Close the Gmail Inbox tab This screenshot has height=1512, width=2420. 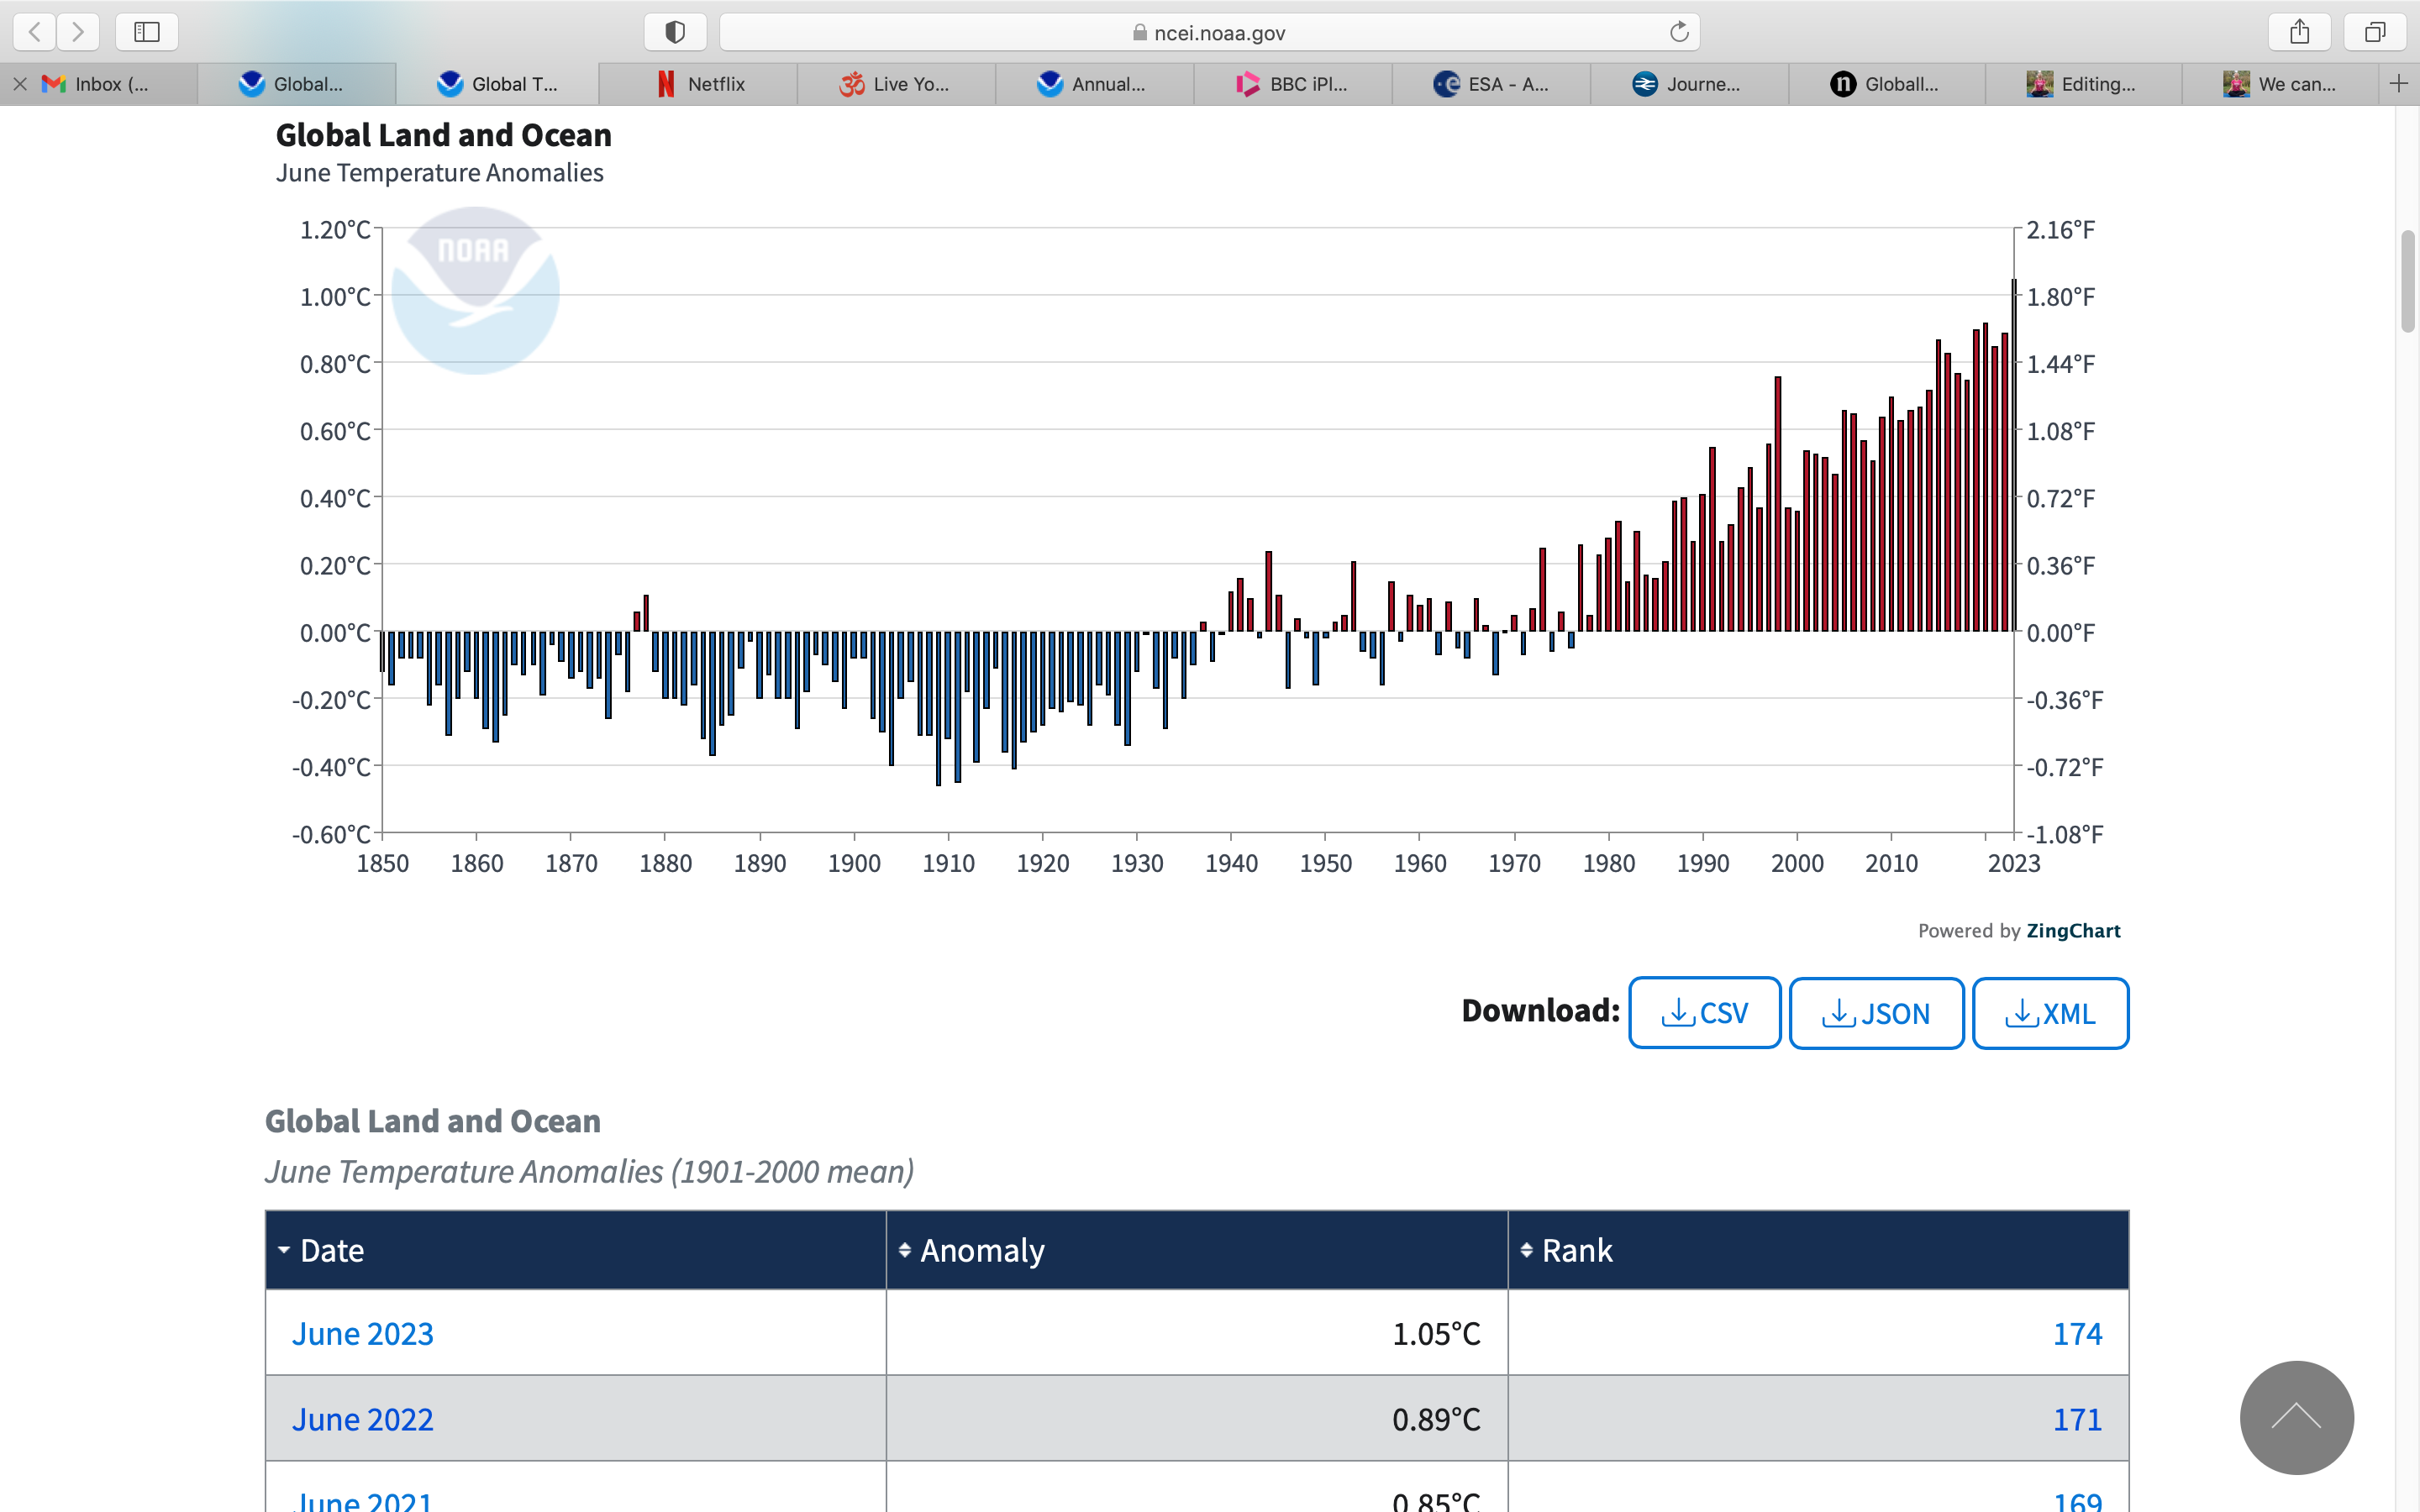pyautogui.click(x=20, y=84)
